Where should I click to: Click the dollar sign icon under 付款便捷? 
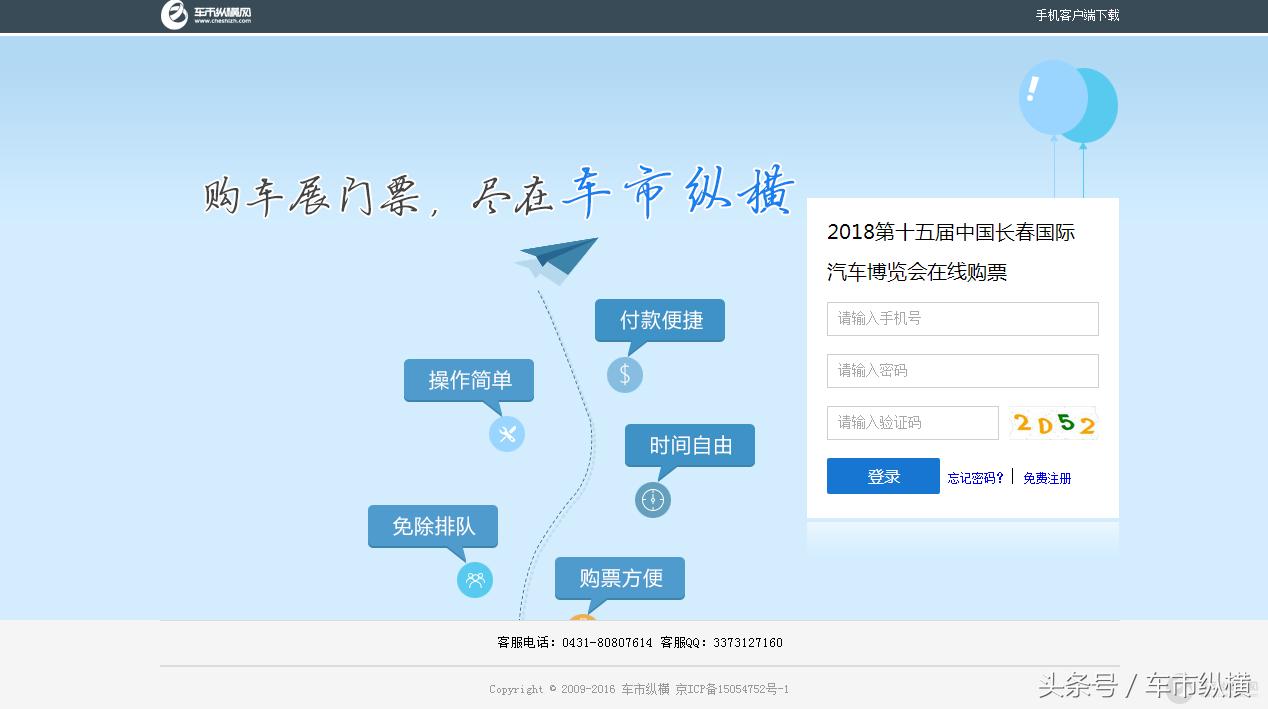pos(624,375)
